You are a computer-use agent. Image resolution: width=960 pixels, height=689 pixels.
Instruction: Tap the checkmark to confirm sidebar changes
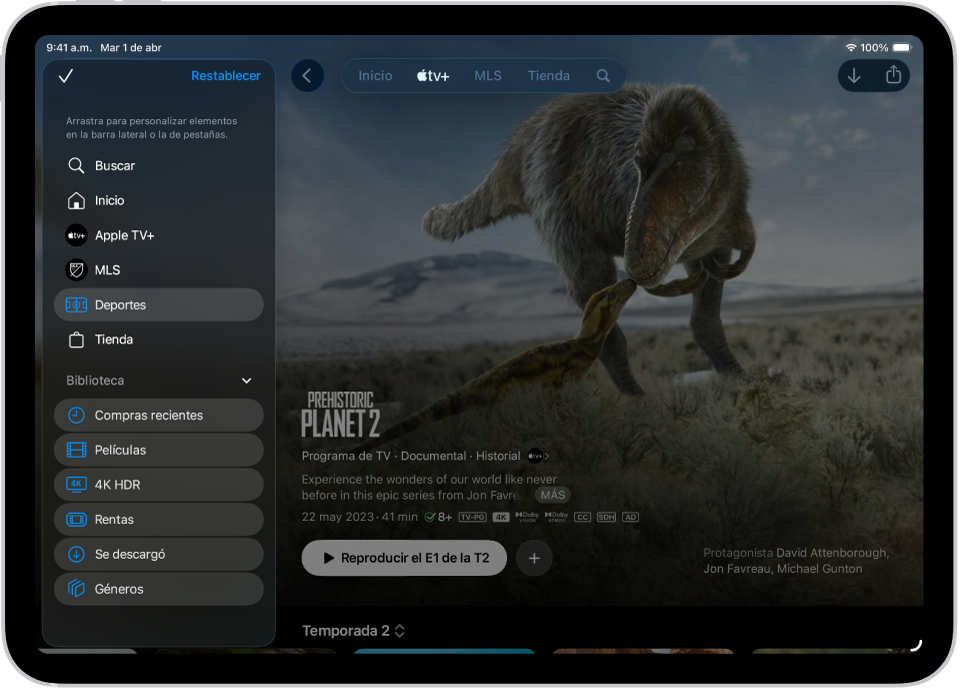(66, 75)
